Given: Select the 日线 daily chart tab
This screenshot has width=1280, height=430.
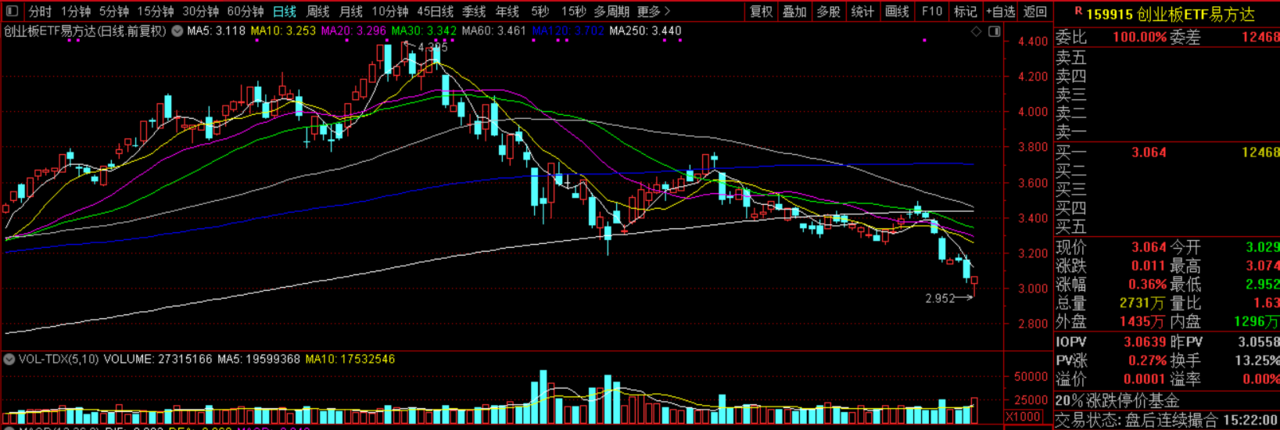Looking at the screenshot, I should 286,12.
